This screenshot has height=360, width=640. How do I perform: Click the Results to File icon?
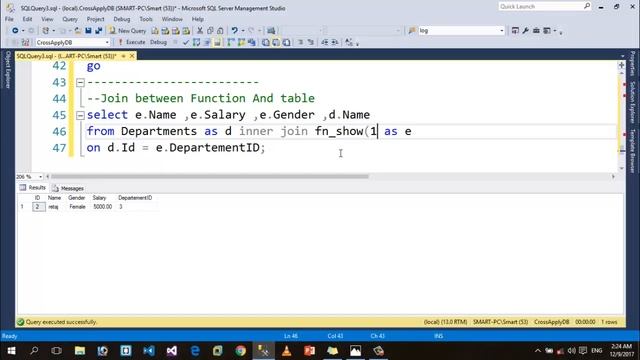tap(287, 42)
